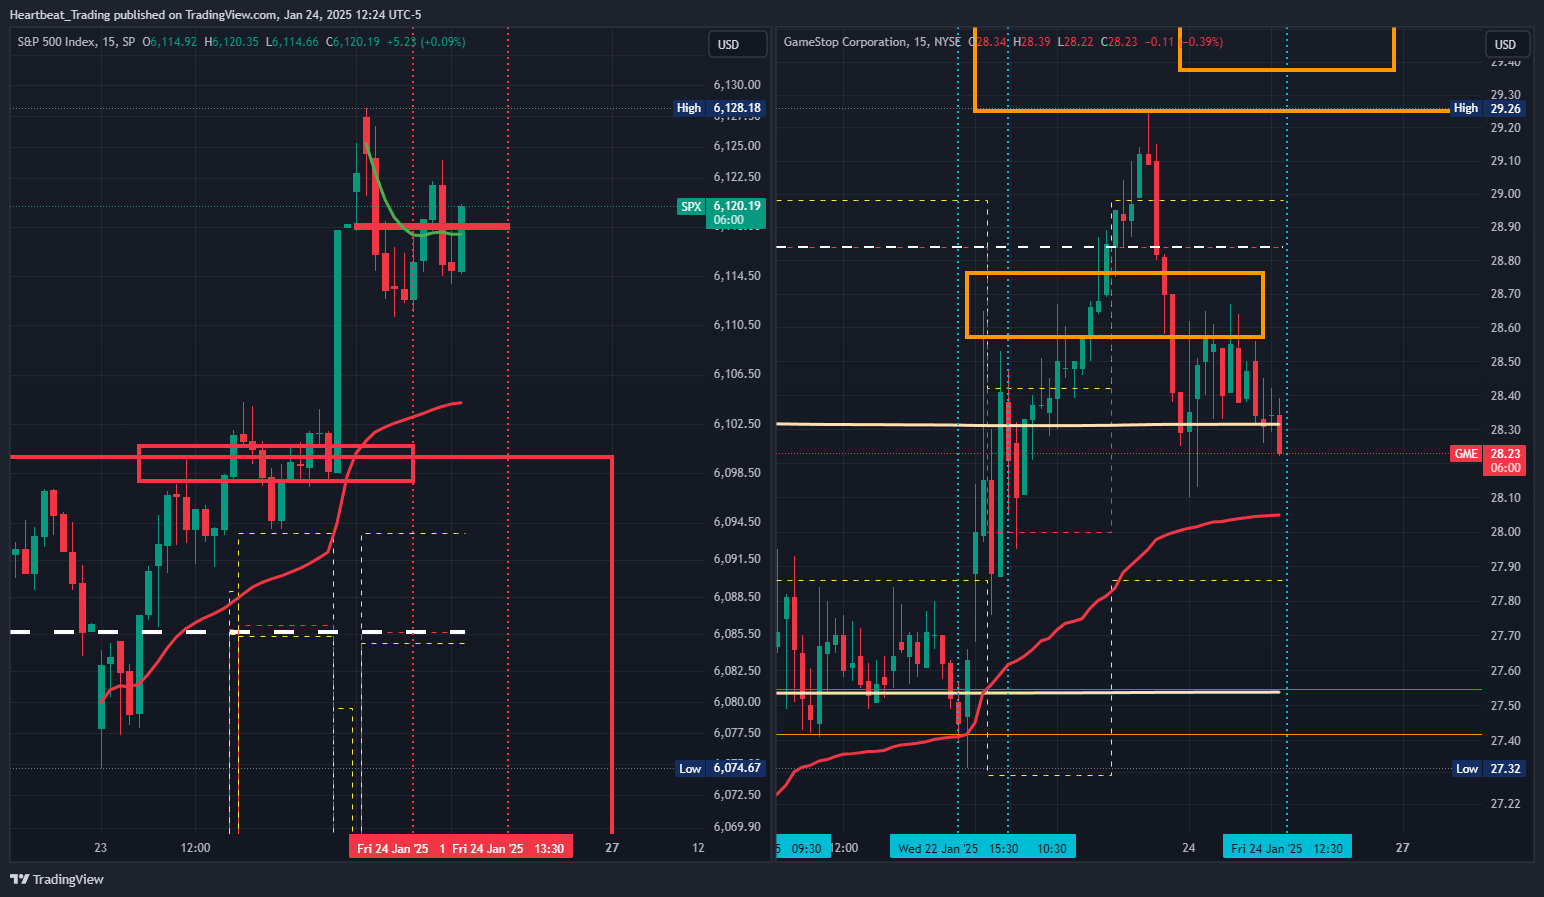Click 28.70 on the GME price axis
This screenshot has width=1544, height=897.
(x=1505, y=294)
